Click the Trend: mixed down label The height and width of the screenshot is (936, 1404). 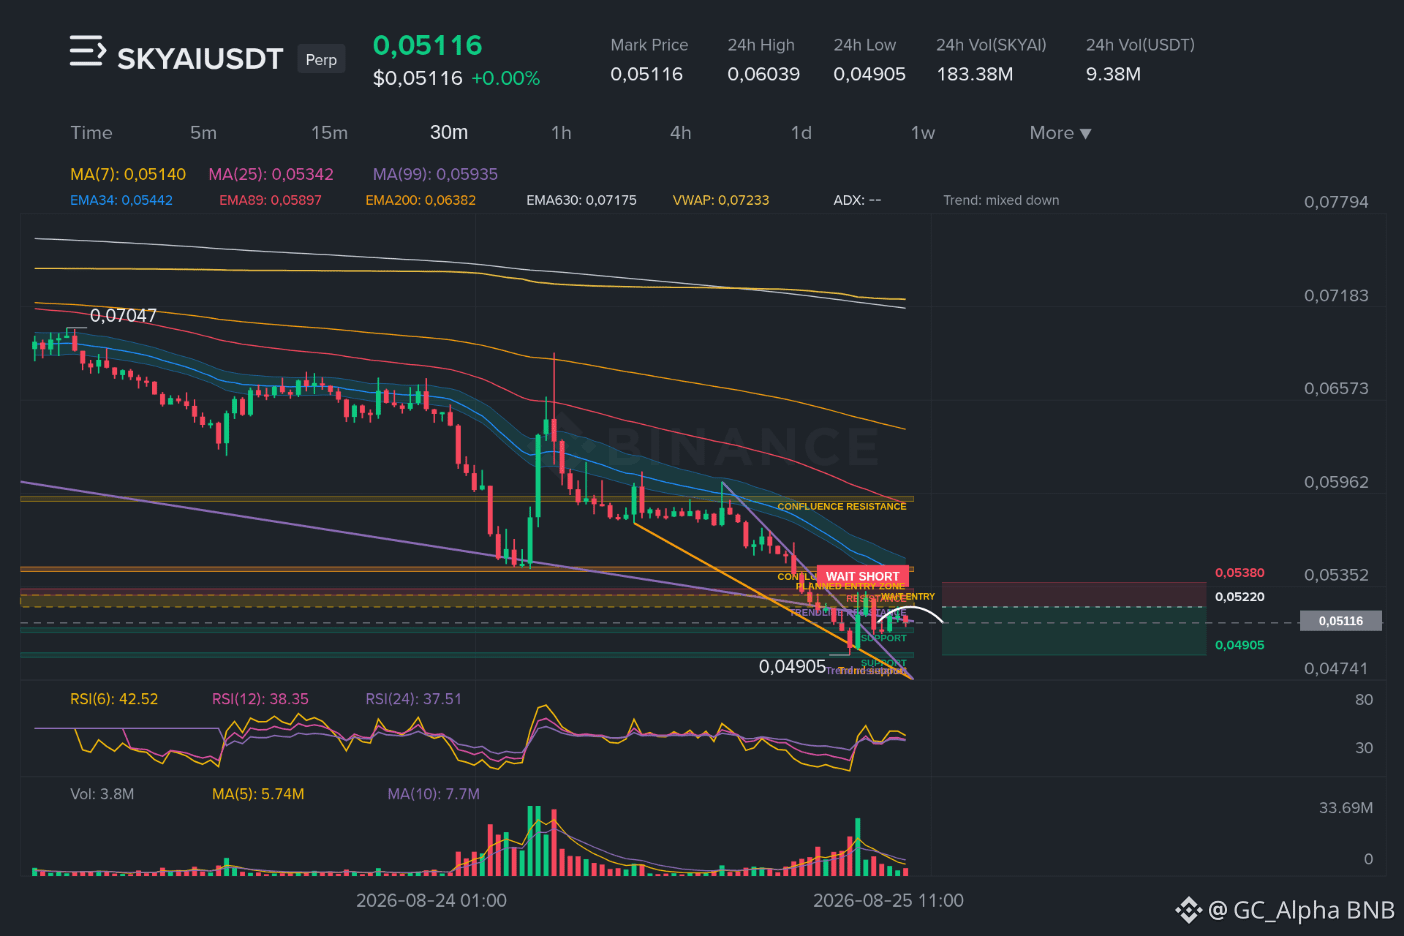(1001, 200)
